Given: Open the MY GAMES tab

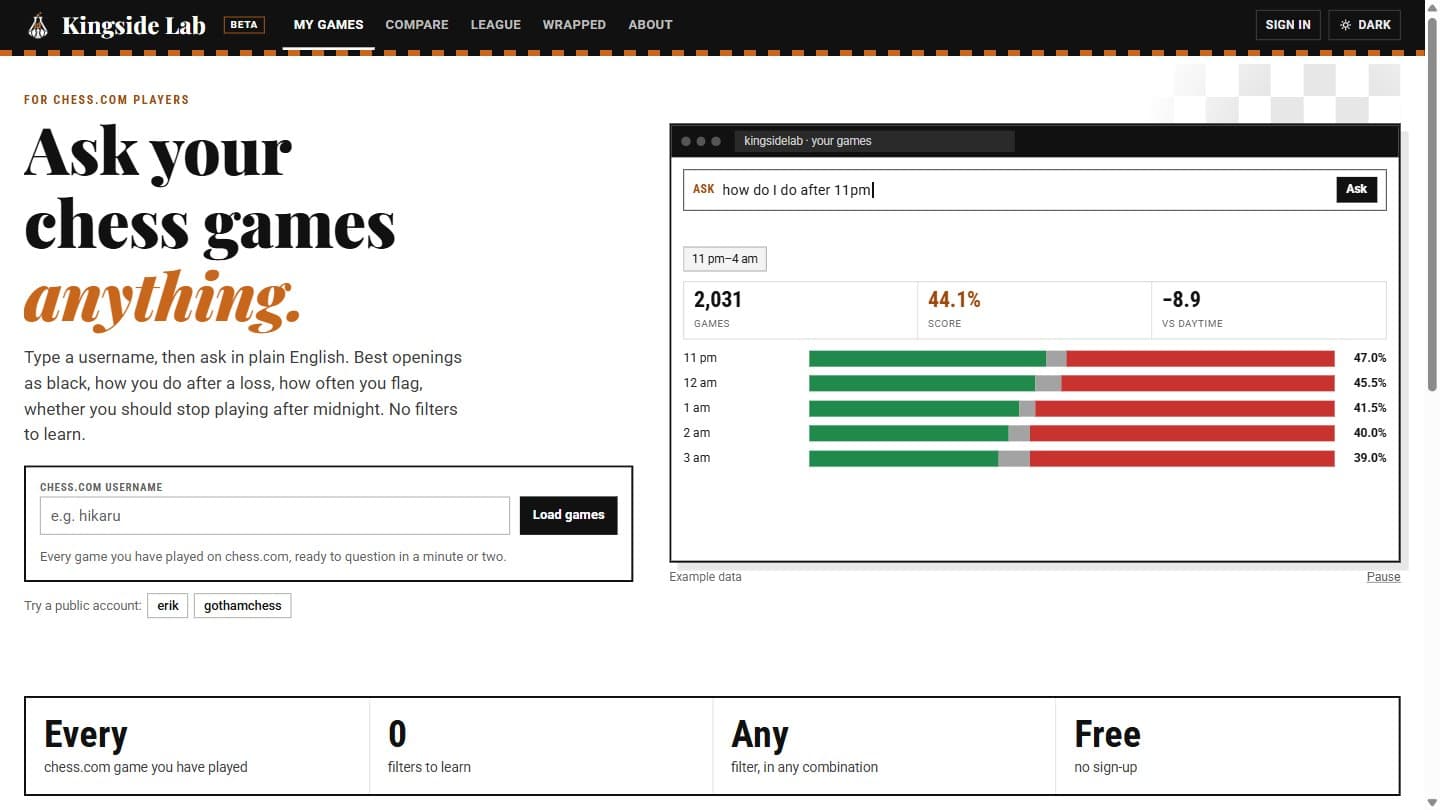Looking at the screenshot, I should coord(329,25).
